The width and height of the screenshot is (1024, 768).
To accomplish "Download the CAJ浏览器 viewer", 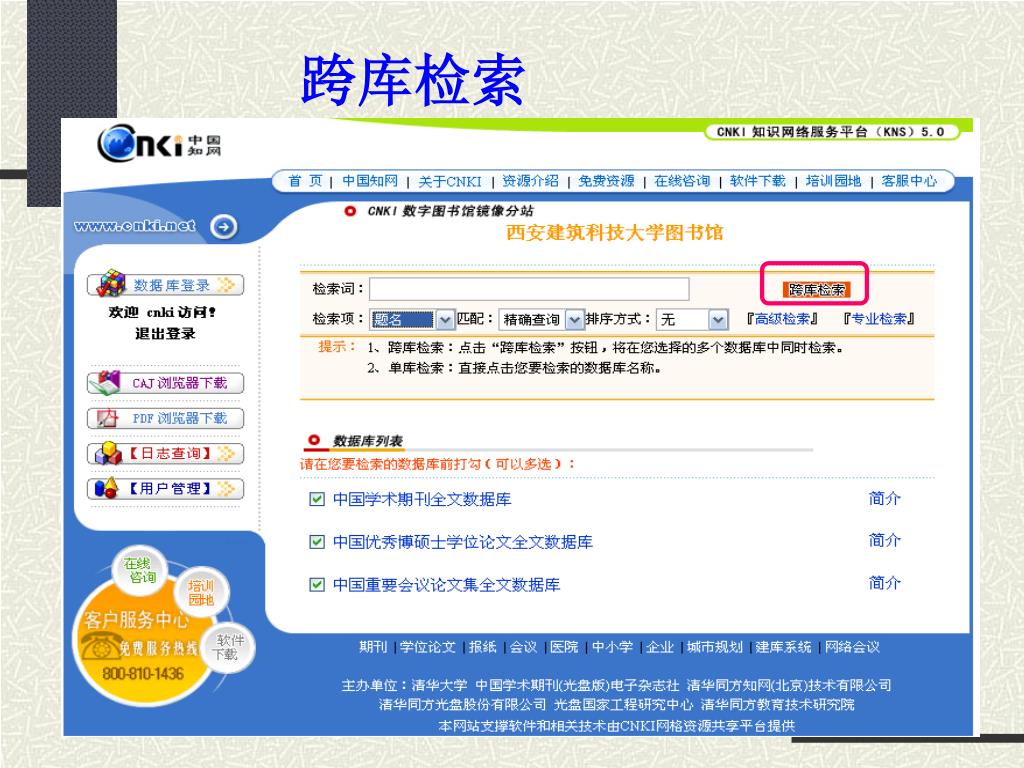I will (165, 383).
